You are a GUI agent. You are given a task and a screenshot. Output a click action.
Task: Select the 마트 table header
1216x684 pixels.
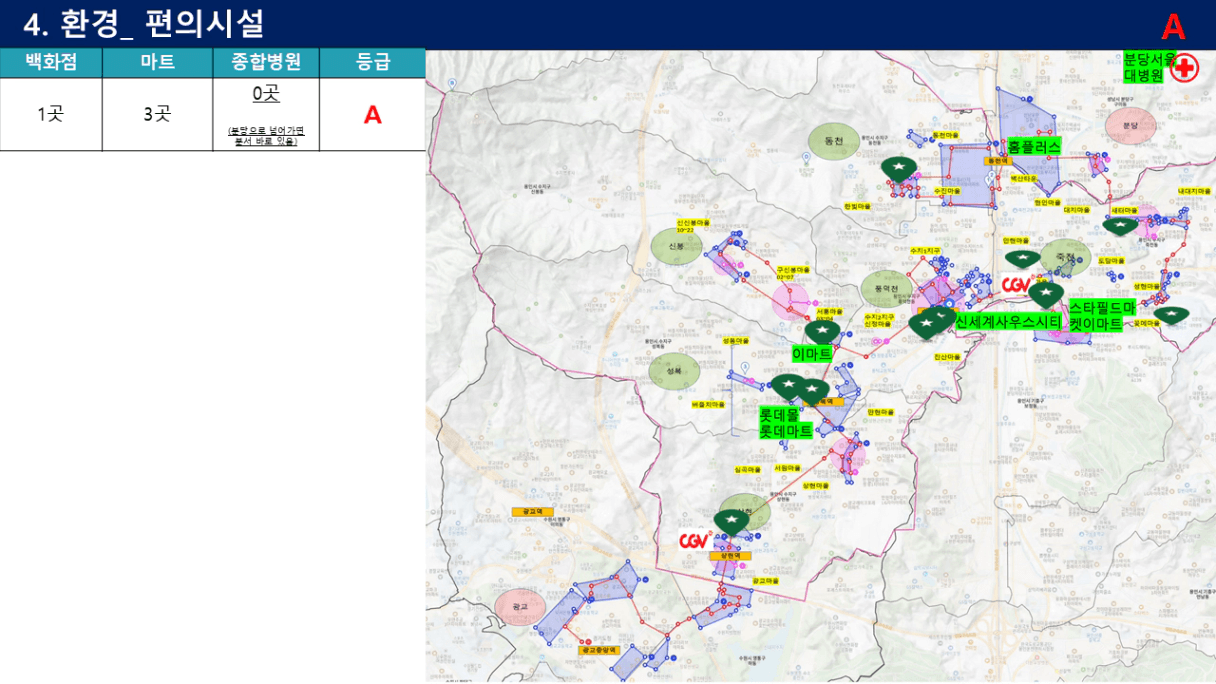pos(157,62)
